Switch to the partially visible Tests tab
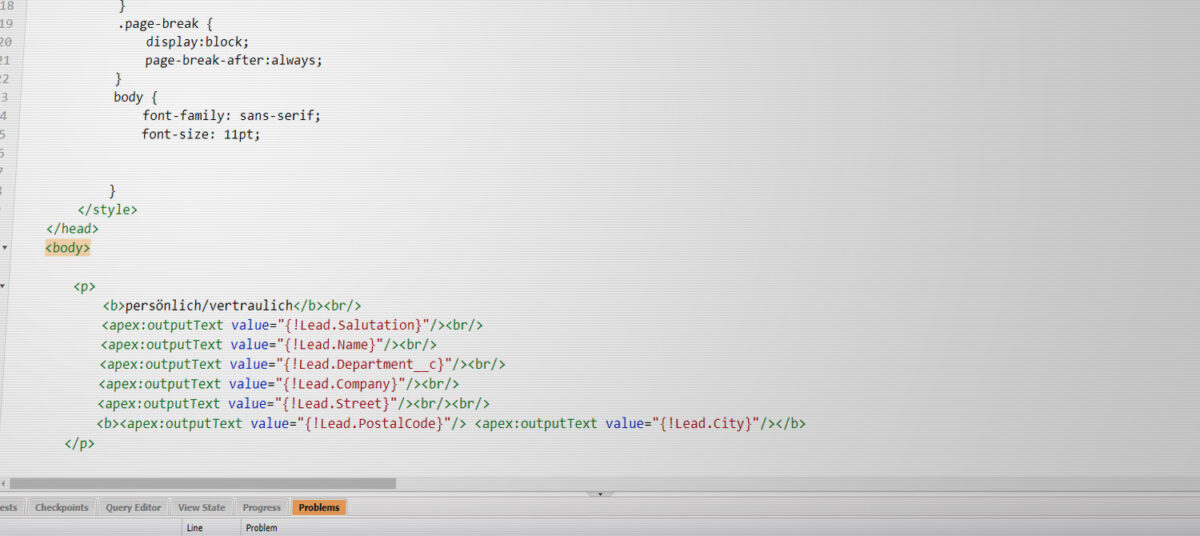Image resolution: width=1200 pixels, height=536 pixels. coord(8,507)
